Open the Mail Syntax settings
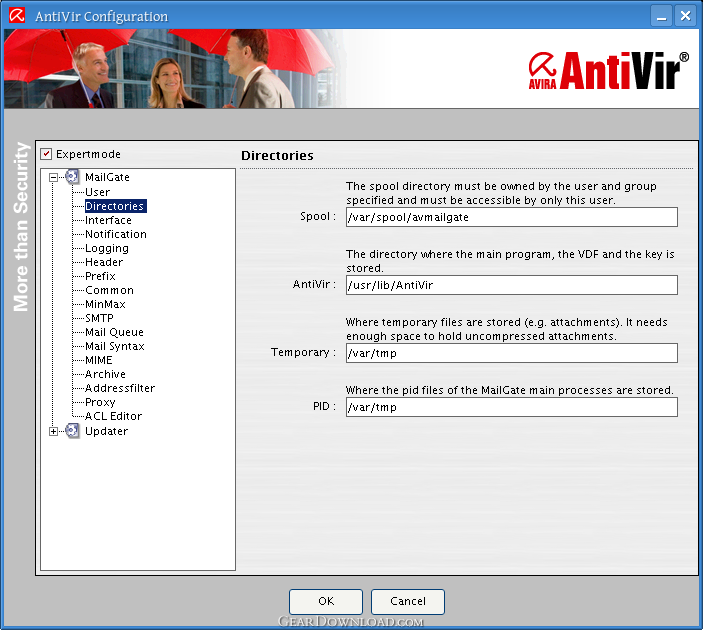The height and width of the screenshot is (630, 703). (115, 346)
